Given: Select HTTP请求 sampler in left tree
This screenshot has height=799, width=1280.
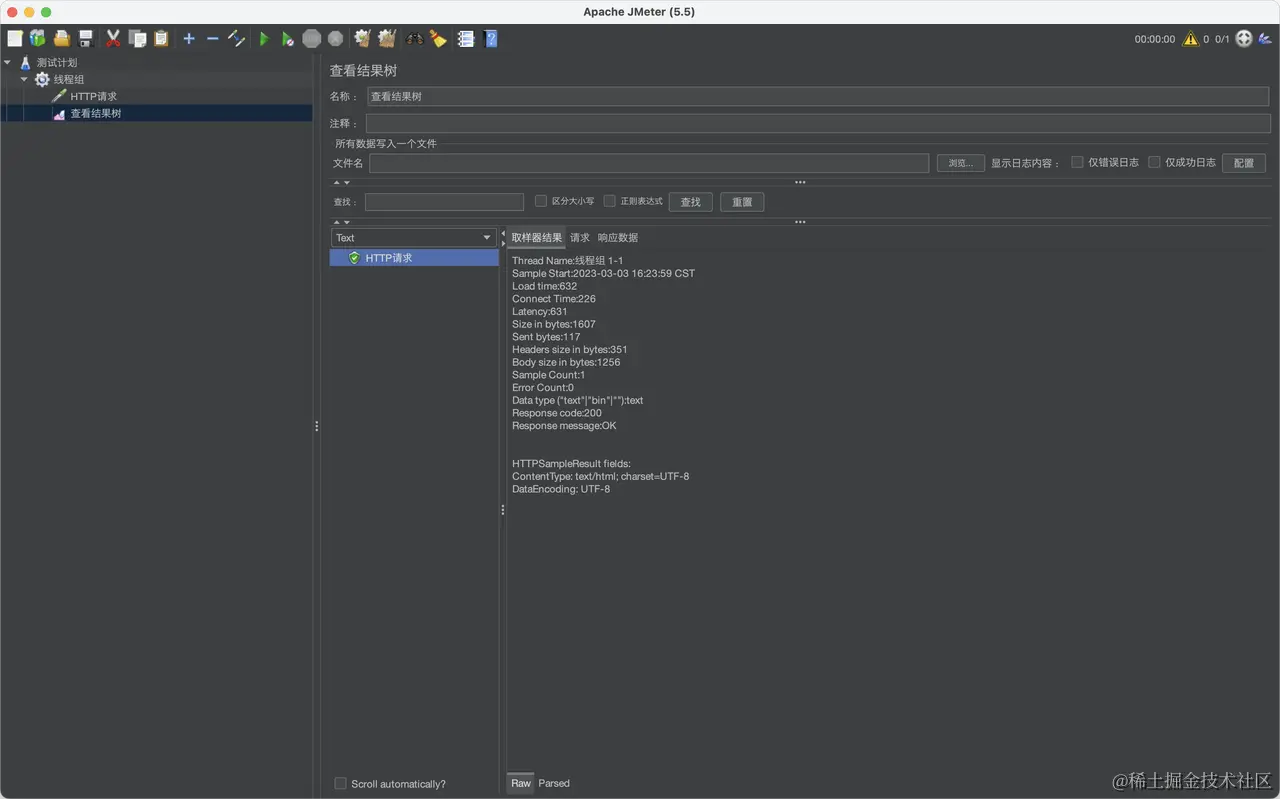Looking at the screenshot, I should 93,96.
